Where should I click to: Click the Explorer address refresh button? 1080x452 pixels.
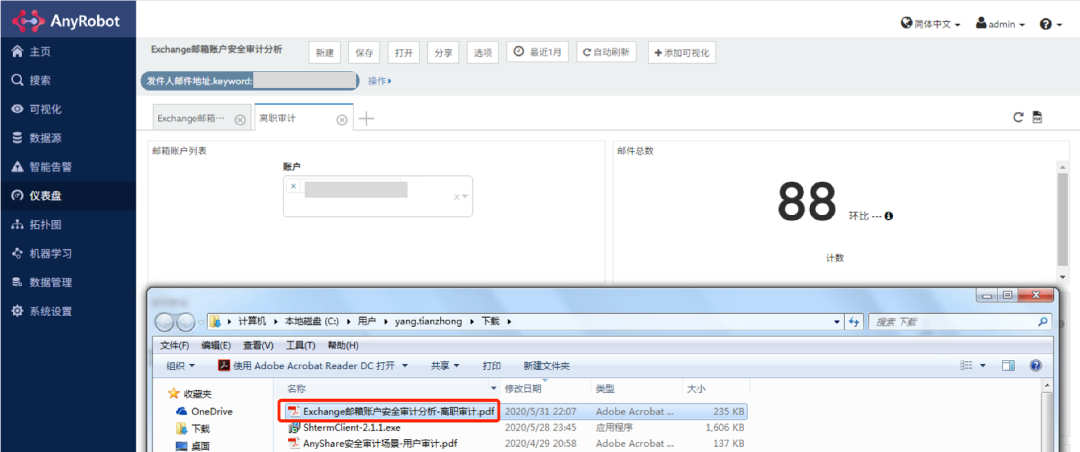tap(854, 321)
